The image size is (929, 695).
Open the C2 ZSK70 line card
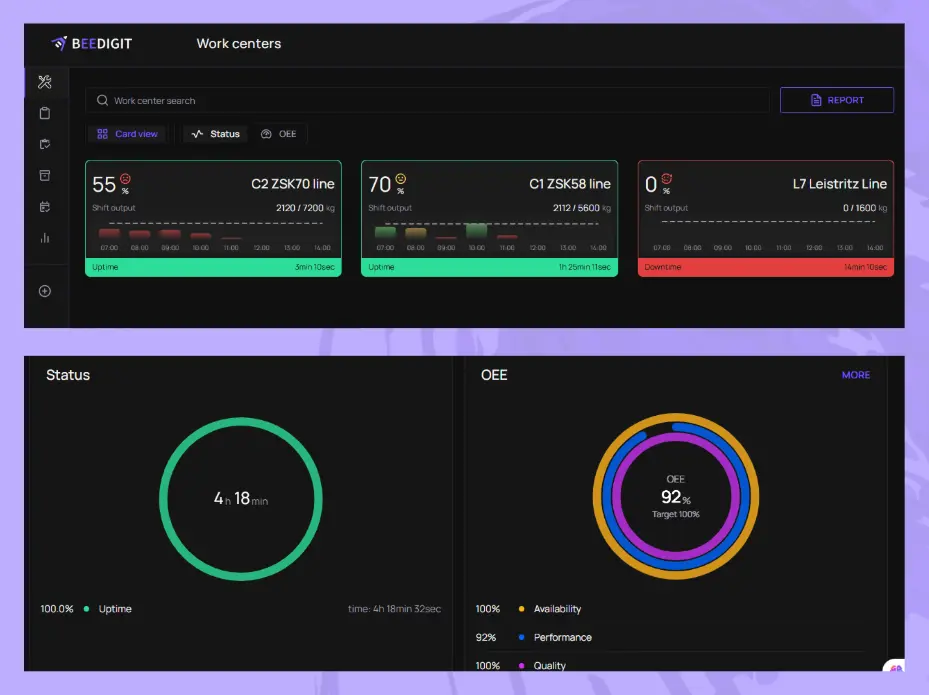[213, 218]
